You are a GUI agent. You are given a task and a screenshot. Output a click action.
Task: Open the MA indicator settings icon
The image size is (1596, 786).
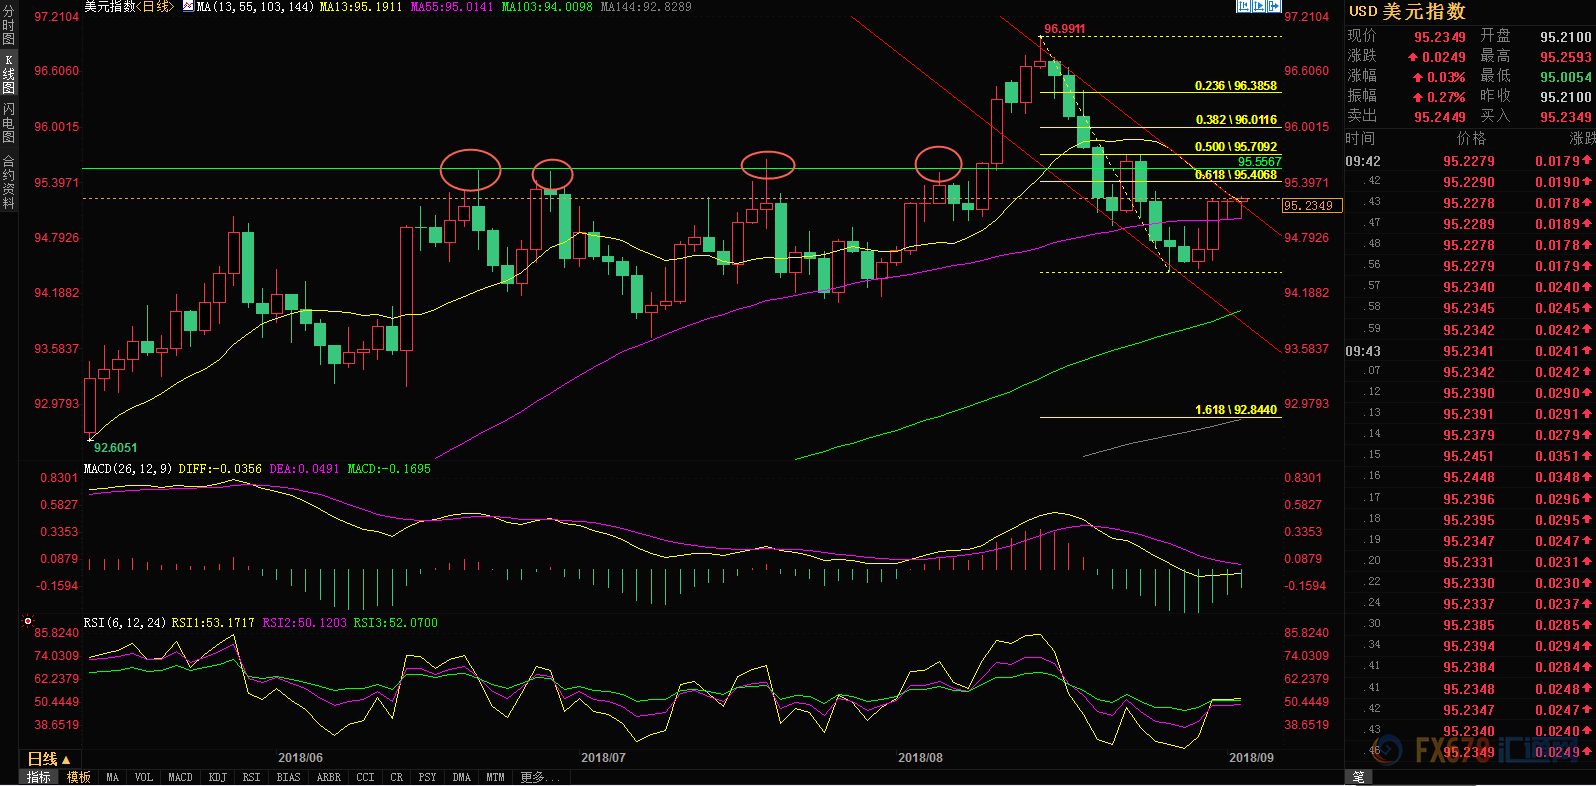(x=188, y=6)
